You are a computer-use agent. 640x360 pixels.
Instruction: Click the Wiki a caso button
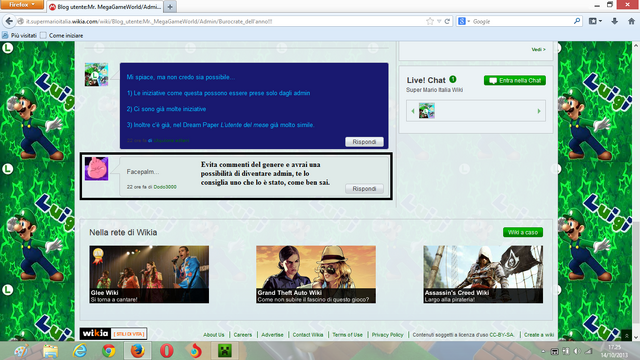click(x=523, y=232)
